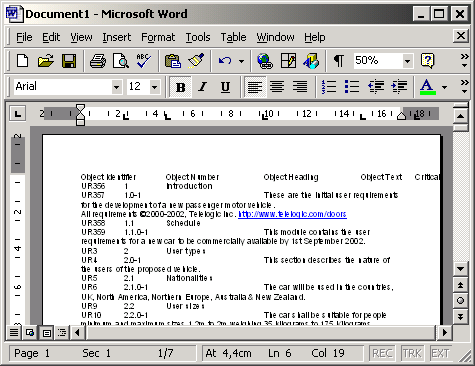
Task: Open the Help menu
Action: coord(314,37)
